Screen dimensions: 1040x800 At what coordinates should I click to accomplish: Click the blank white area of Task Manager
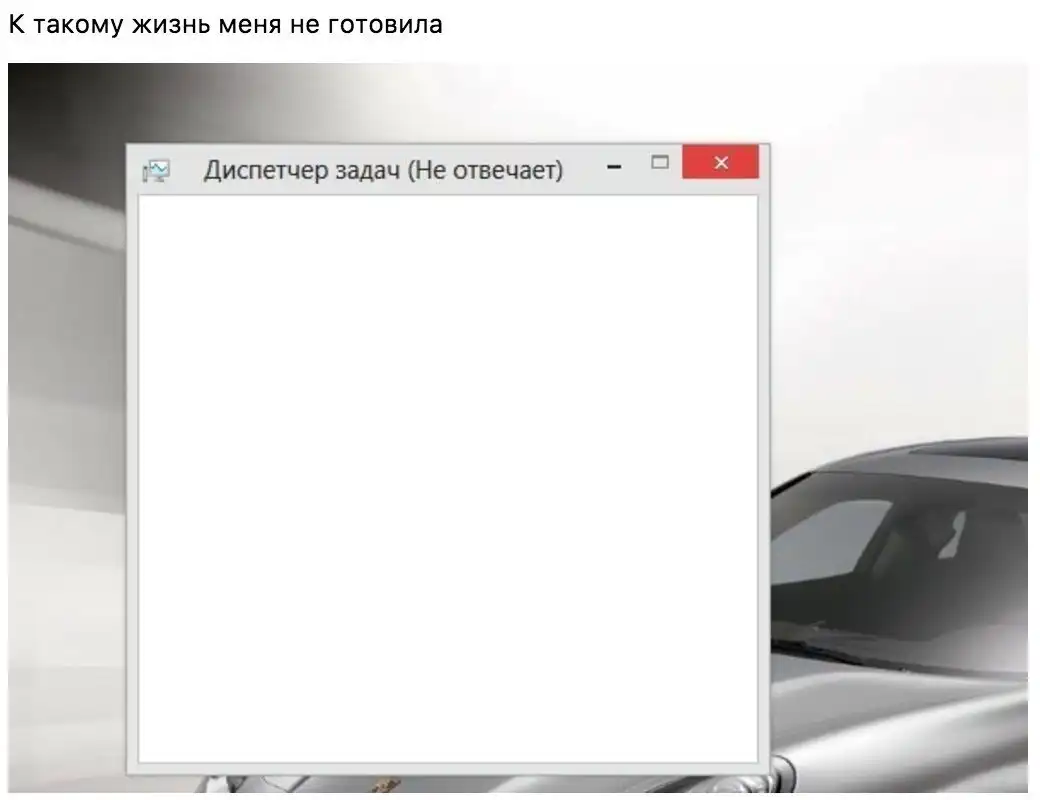point(447,478)
